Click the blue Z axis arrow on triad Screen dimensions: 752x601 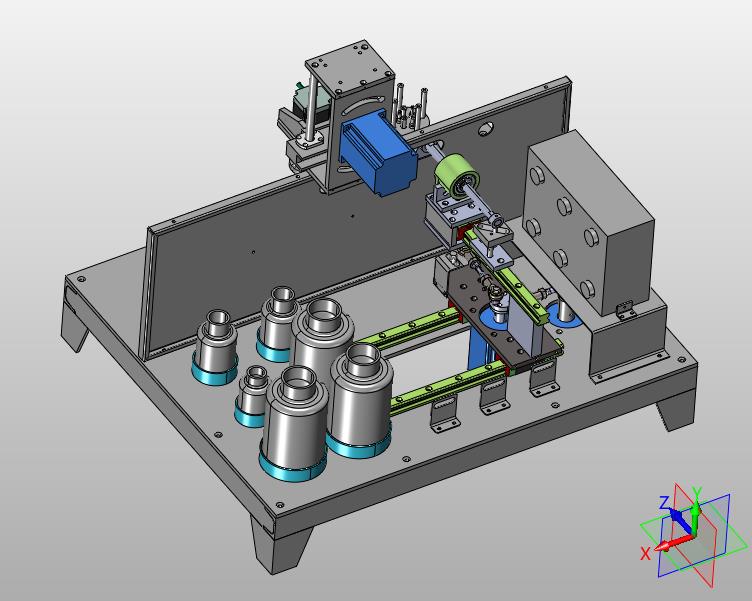[681, 520]
